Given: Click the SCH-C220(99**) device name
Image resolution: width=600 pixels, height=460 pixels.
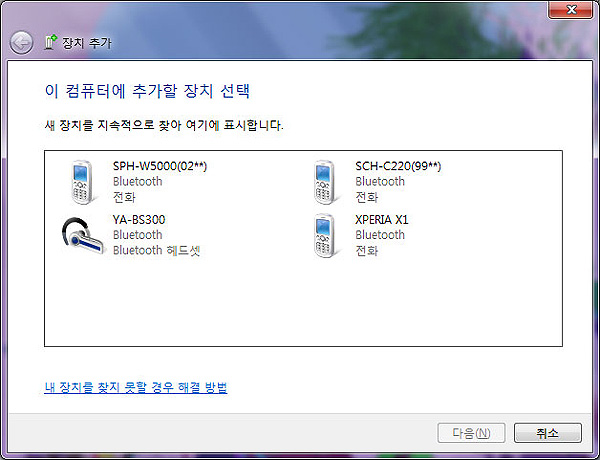Looking at the screenshot, I should coord(398,166).
